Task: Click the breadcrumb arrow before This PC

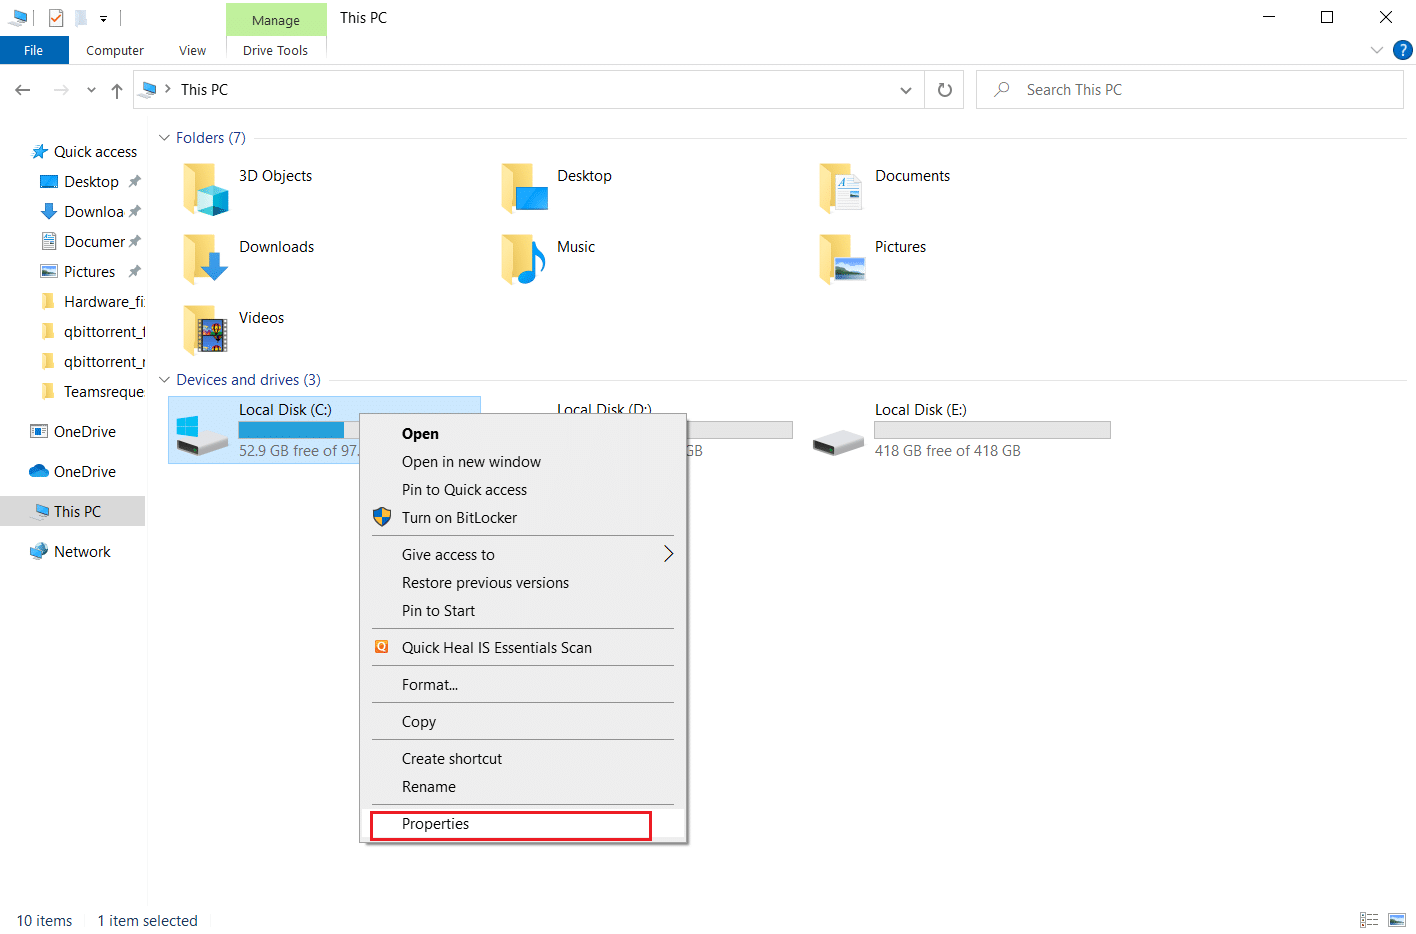Action: pos(168,89)
